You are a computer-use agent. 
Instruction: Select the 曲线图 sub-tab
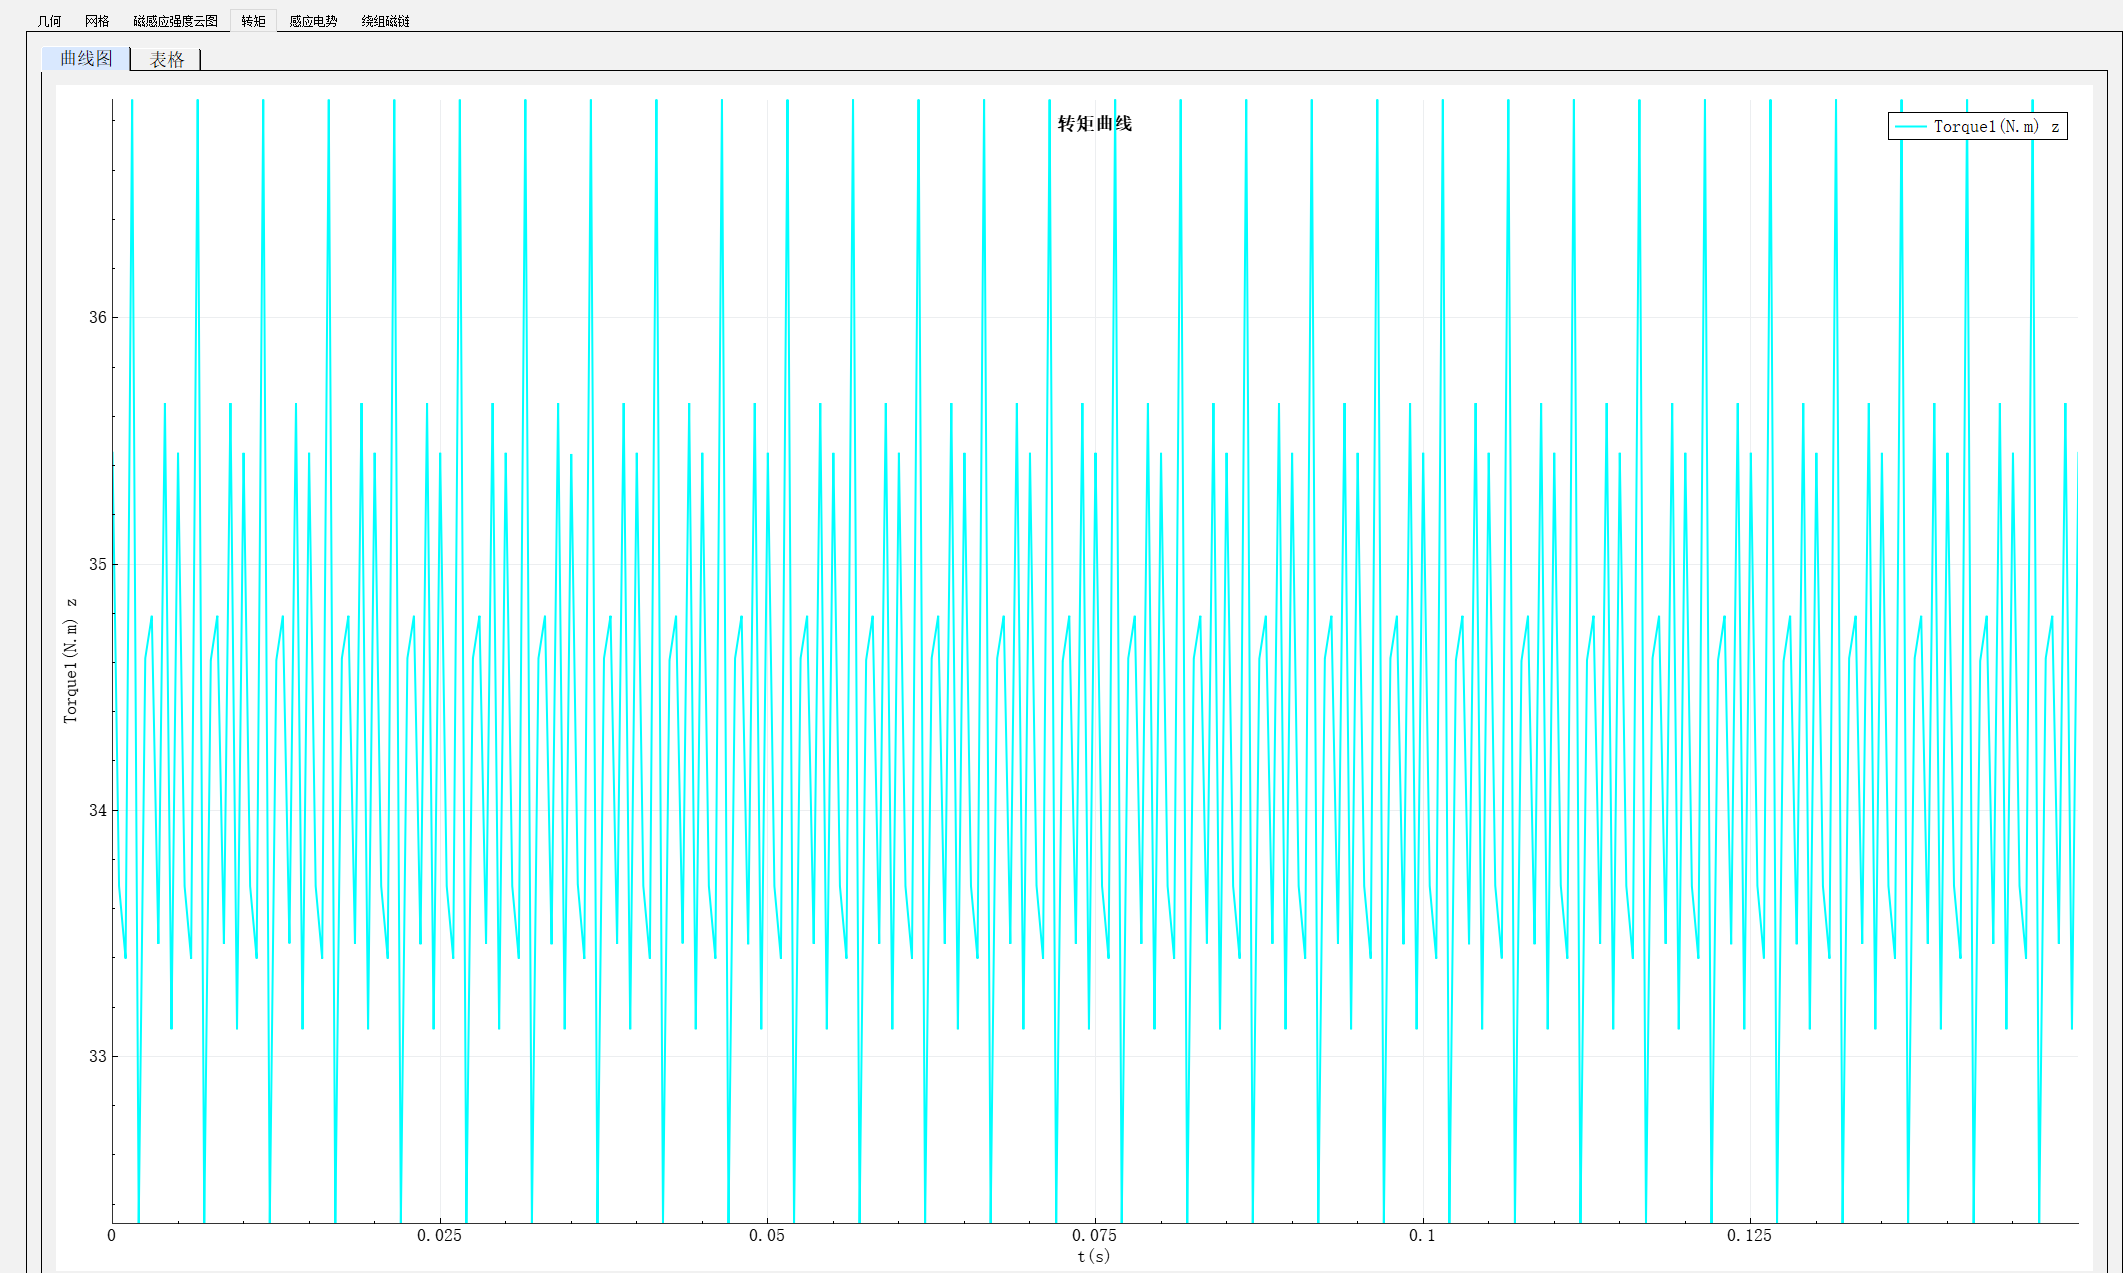[86, 58]
